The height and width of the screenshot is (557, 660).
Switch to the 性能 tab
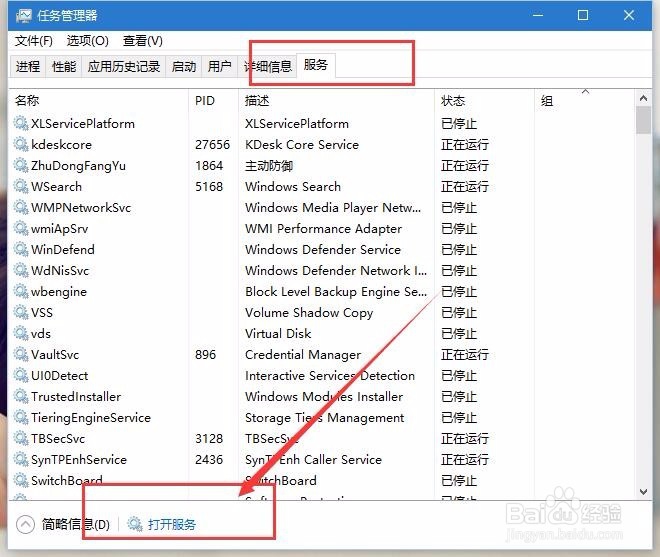(x=64, y=67)
